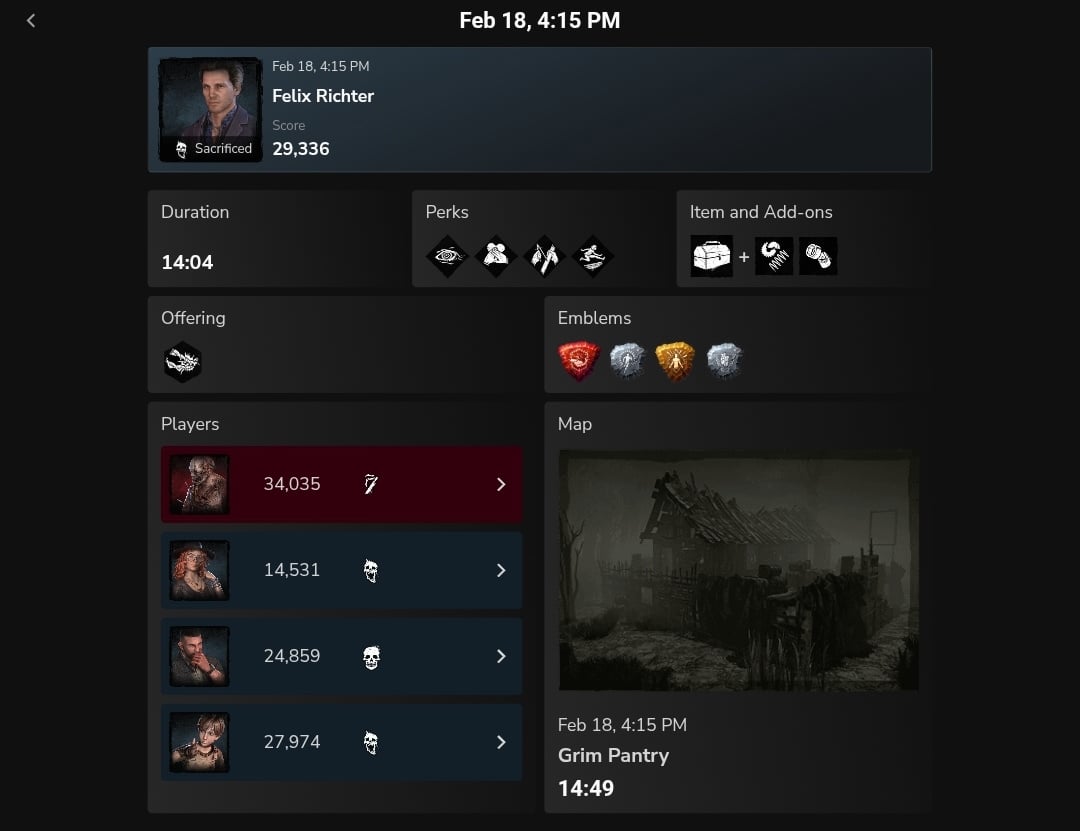
Task: Open the Grim Pantry map image
Action: point(738,571)
